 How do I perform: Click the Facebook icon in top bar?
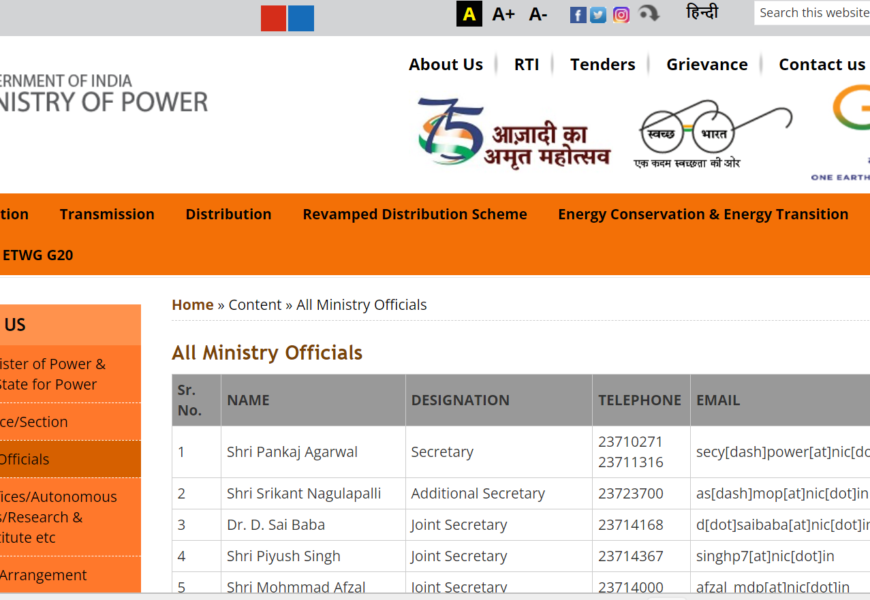(578, 14)
